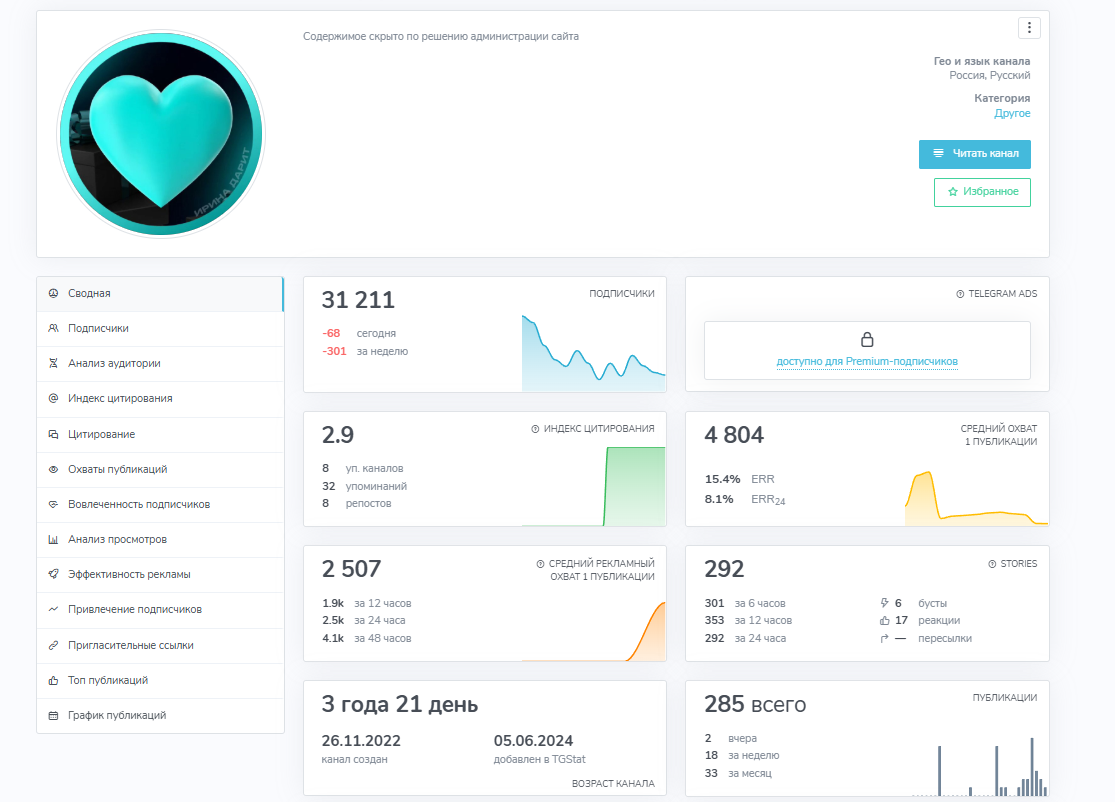Open the Другое category link

pos(1012,114)
